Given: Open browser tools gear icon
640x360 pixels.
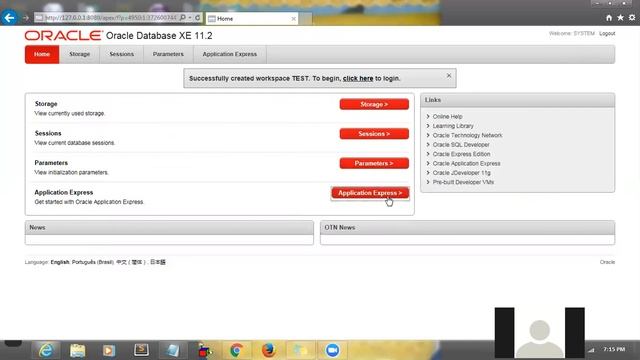Looking at the screenshot, I should pos(632,18).
